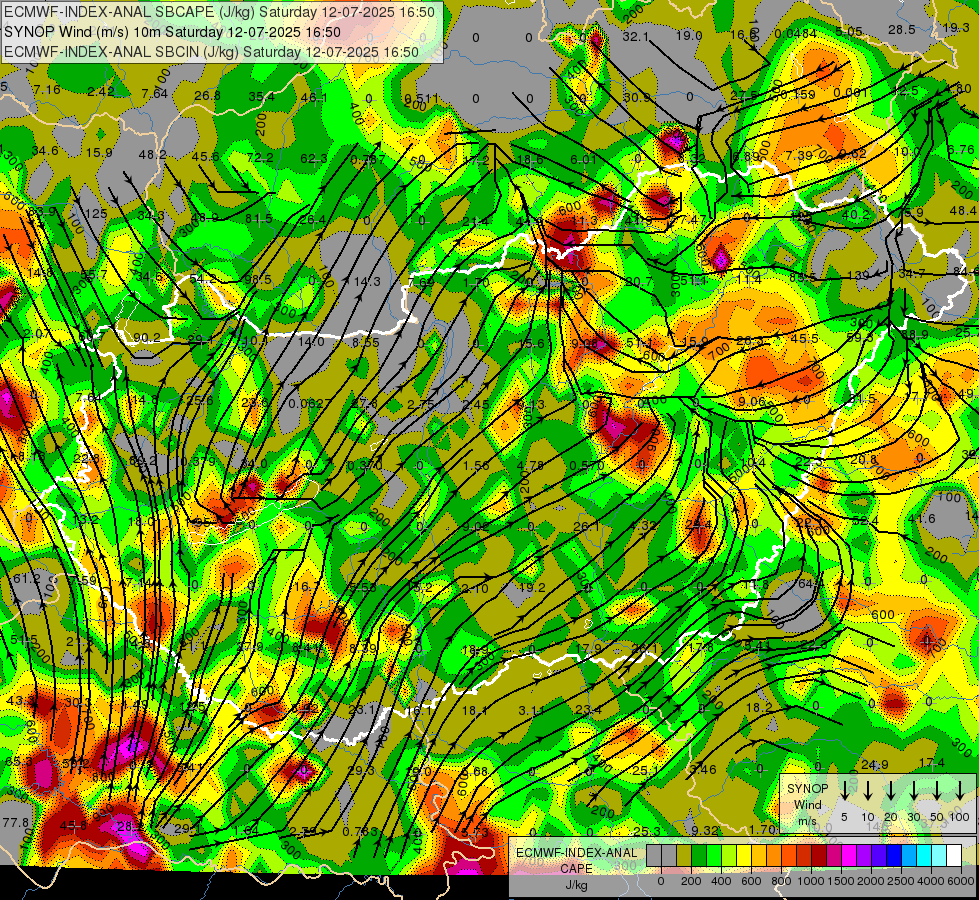Click the 100 m/s wind arrow in legend
The height and width of the screenshot is (900, 979).
click(960, 791)
